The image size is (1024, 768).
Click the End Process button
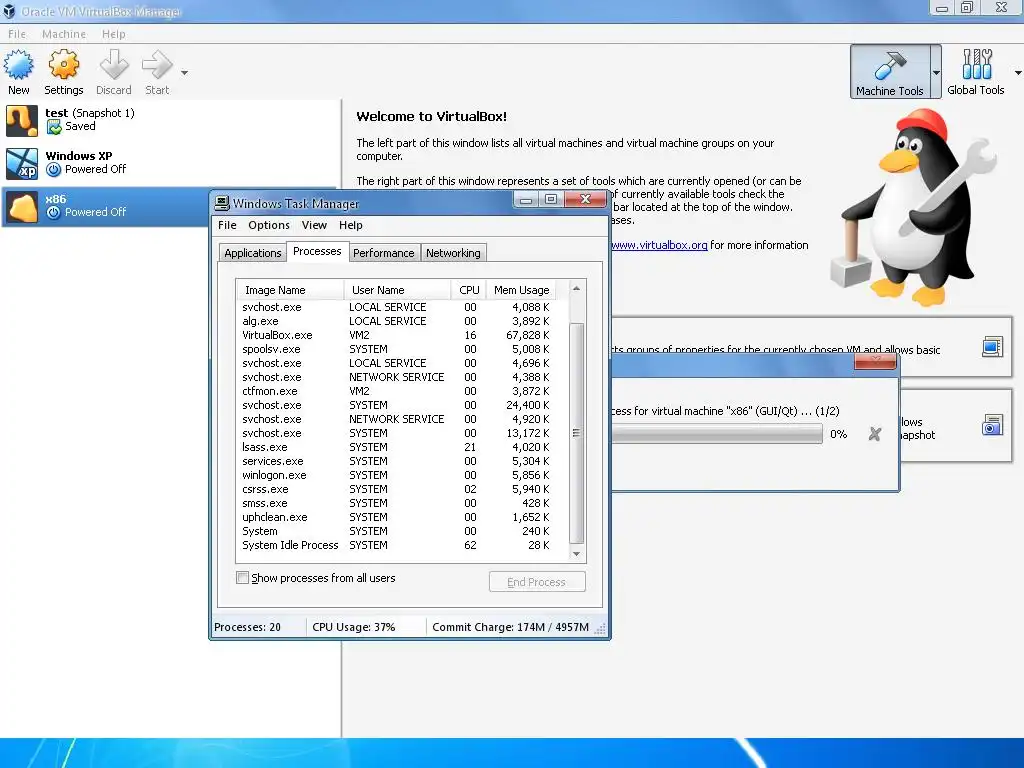537,582
